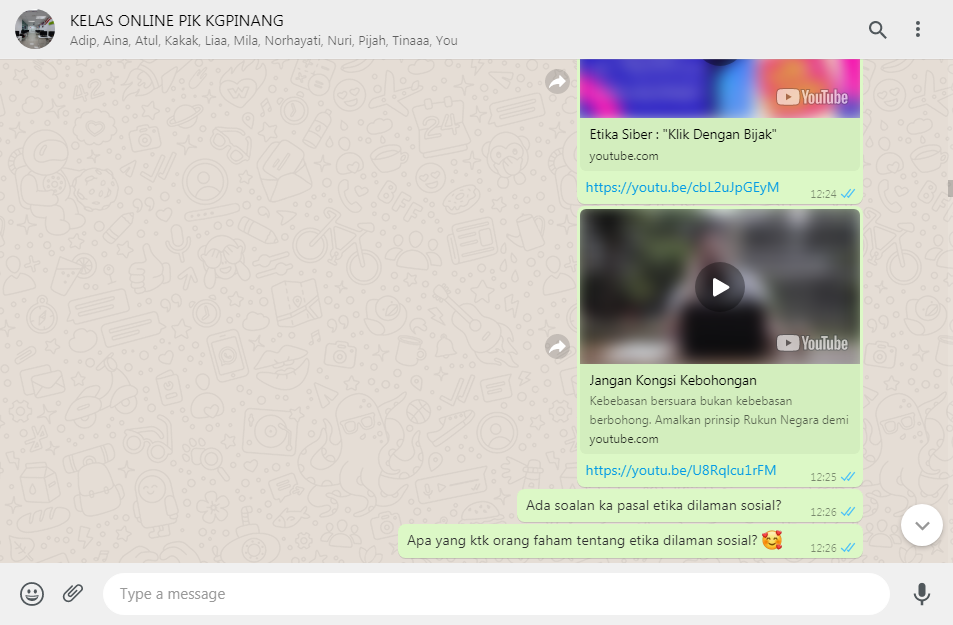Viewport: 953px width, 625px height.
Task: Open the three-dot chat menu
Action: [x=918, y=30]
